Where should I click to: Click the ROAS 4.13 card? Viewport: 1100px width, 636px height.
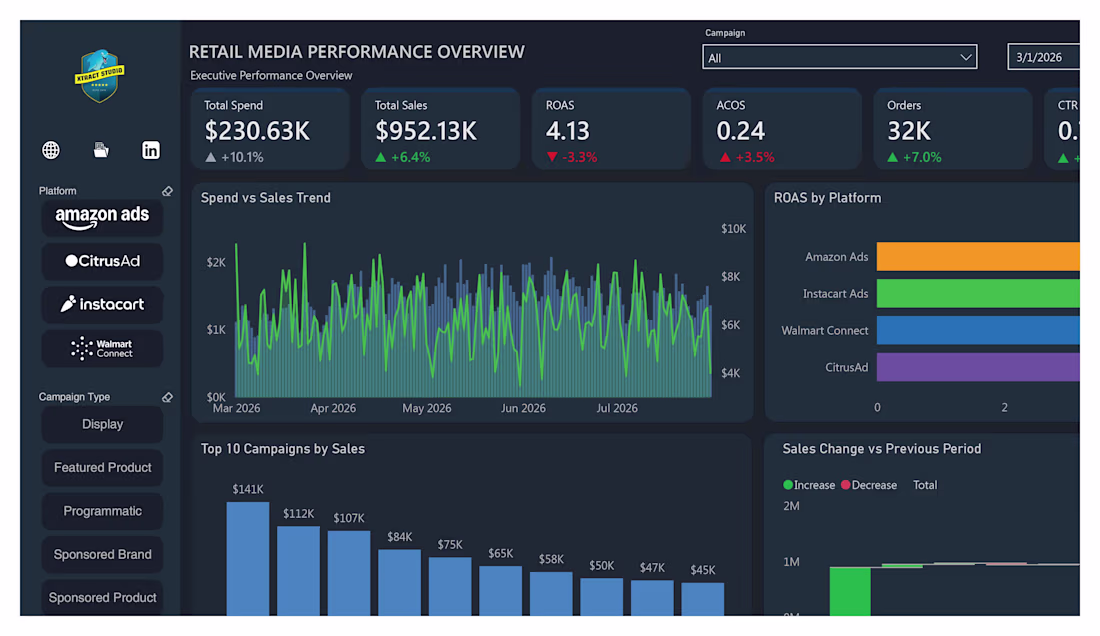pos(612,129)
